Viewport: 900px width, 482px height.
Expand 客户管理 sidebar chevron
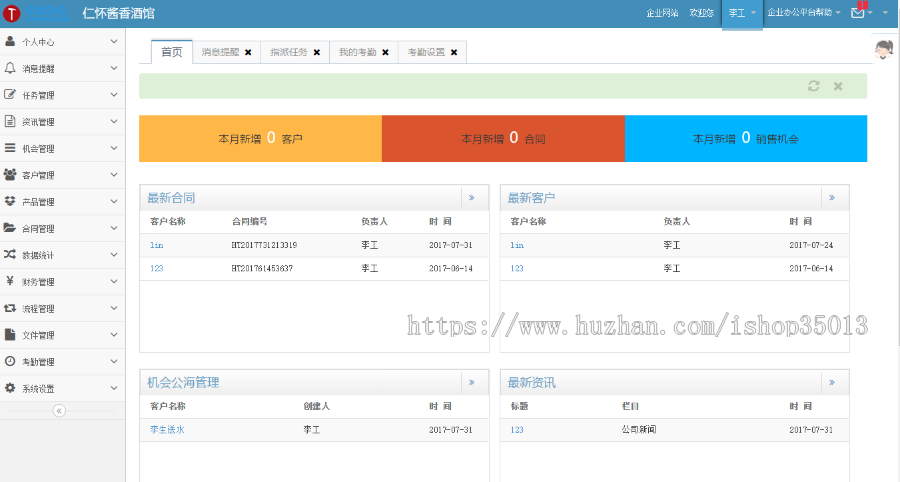(114, 174)
